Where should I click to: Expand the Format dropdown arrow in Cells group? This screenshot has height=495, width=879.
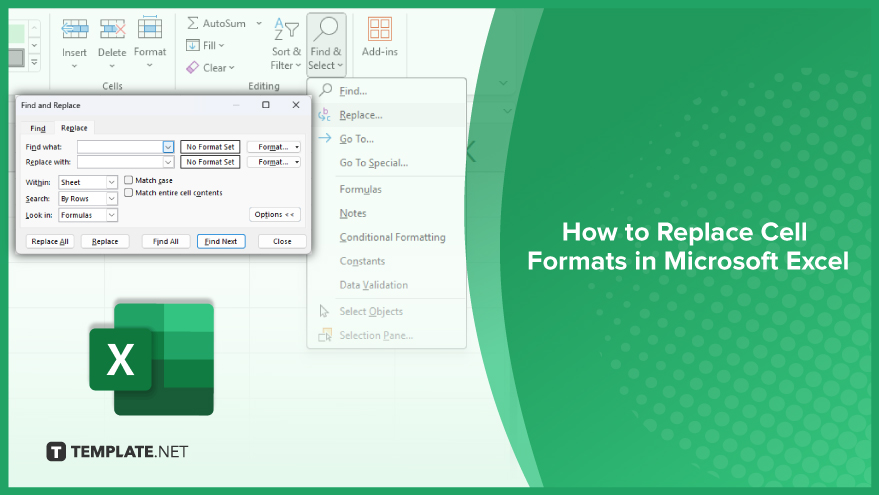tap(150, 66)
